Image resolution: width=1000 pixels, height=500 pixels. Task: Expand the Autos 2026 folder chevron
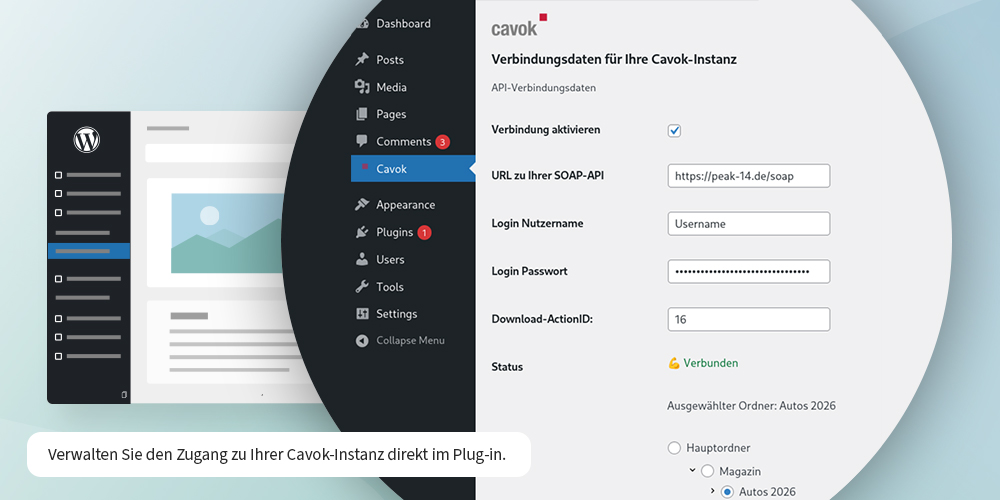pyautogui.click(x=712, y=490)
